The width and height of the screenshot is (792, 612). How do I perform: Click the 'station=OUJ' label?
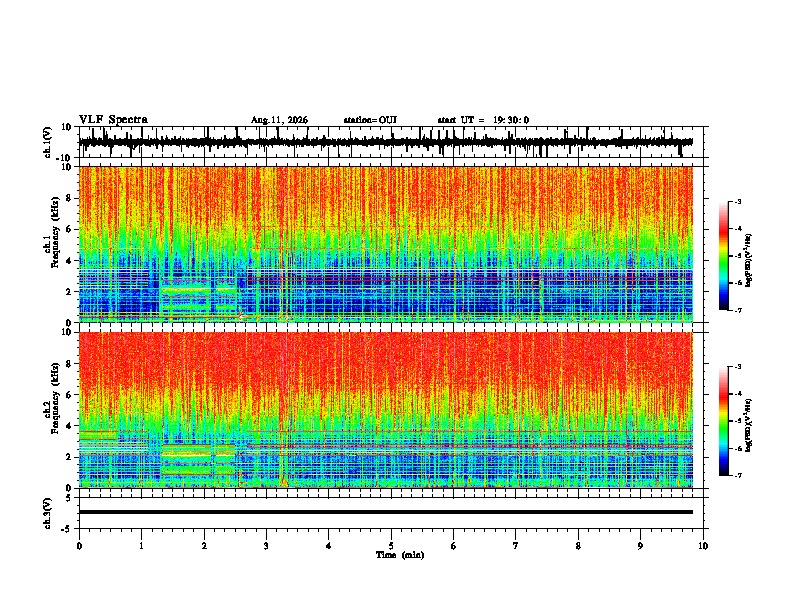point(370,120)
